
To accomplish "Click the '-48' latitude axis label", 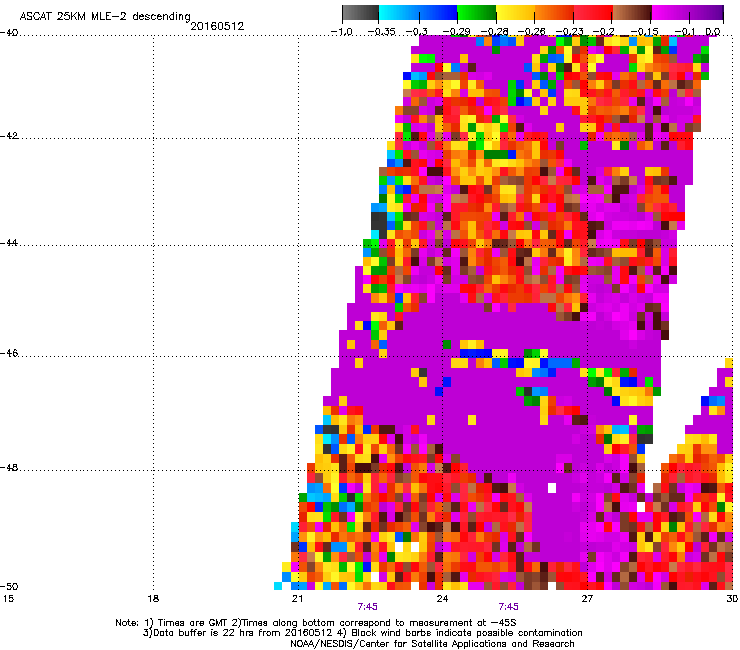I will click(x=9, y=467).
